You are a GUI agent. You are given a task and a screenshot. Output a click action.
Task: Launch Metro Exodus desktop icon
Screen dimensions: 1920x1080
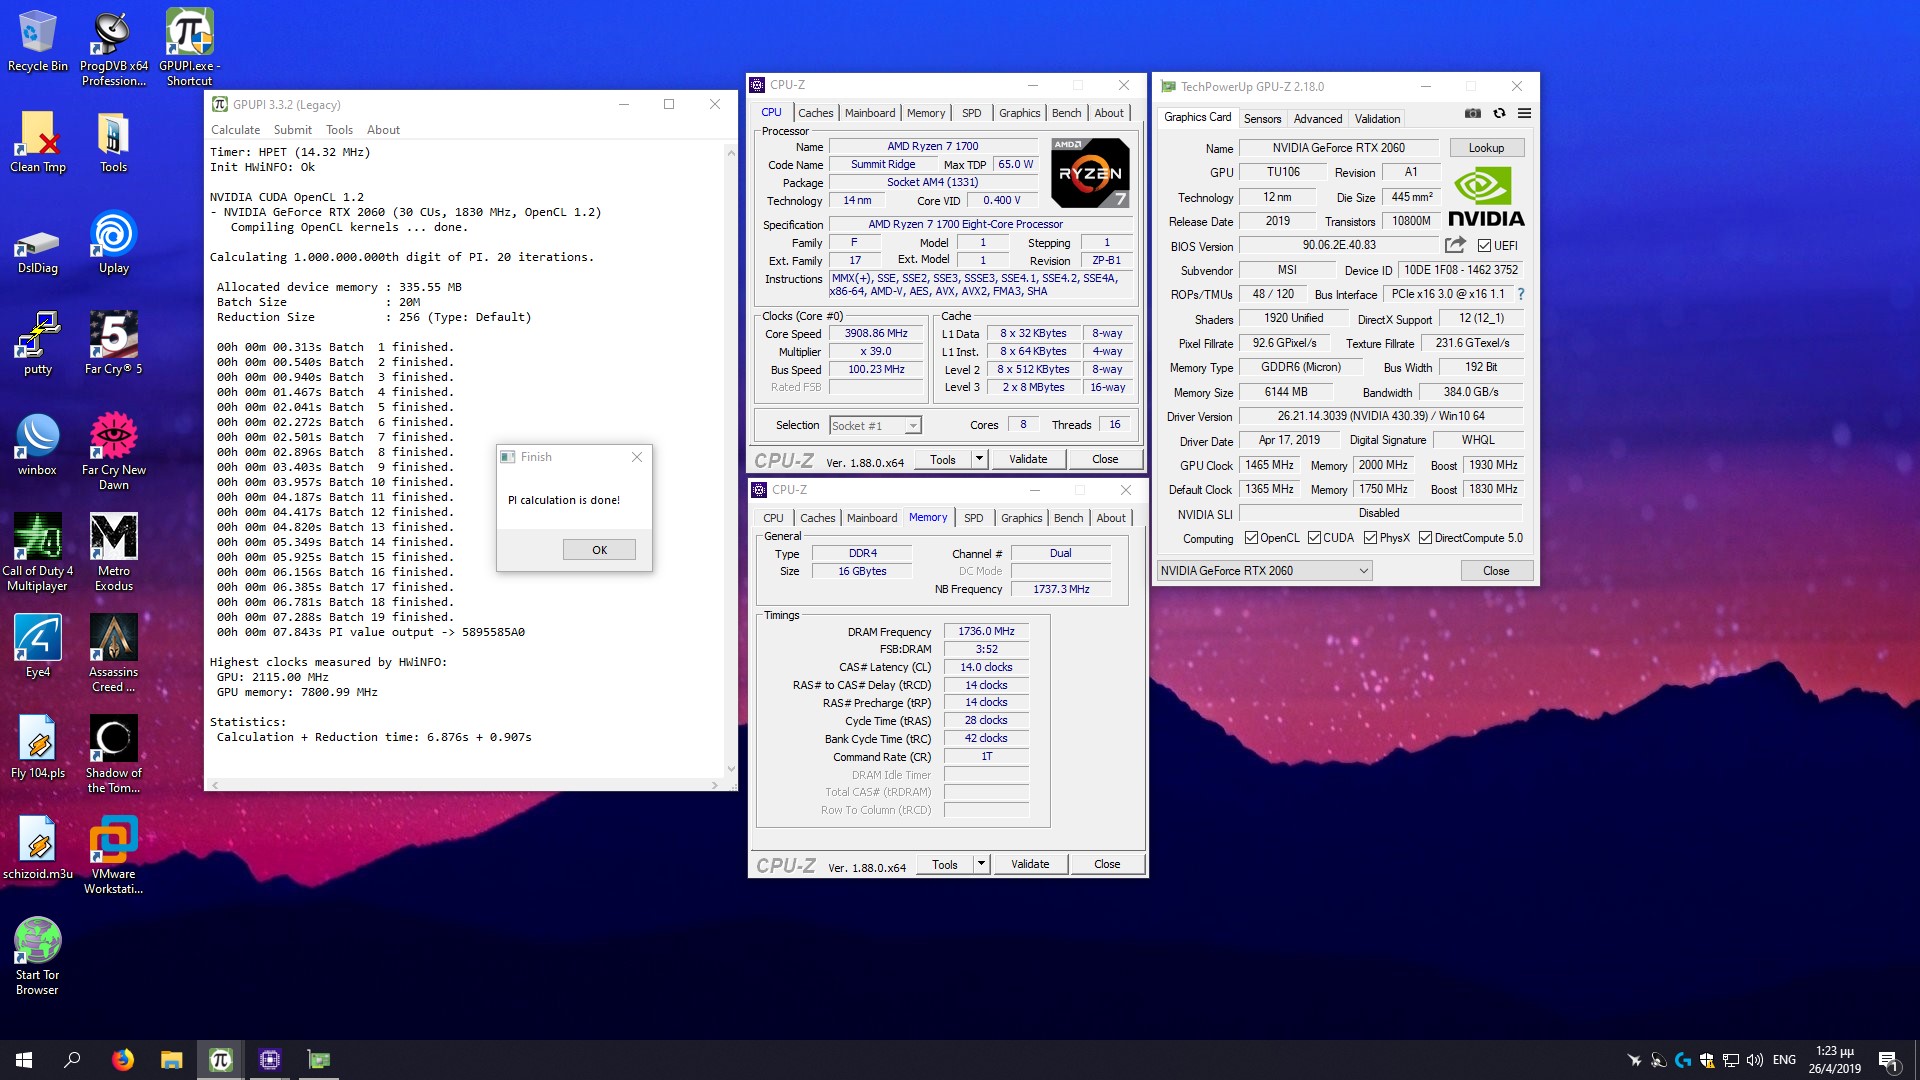(x=113, y=553)
